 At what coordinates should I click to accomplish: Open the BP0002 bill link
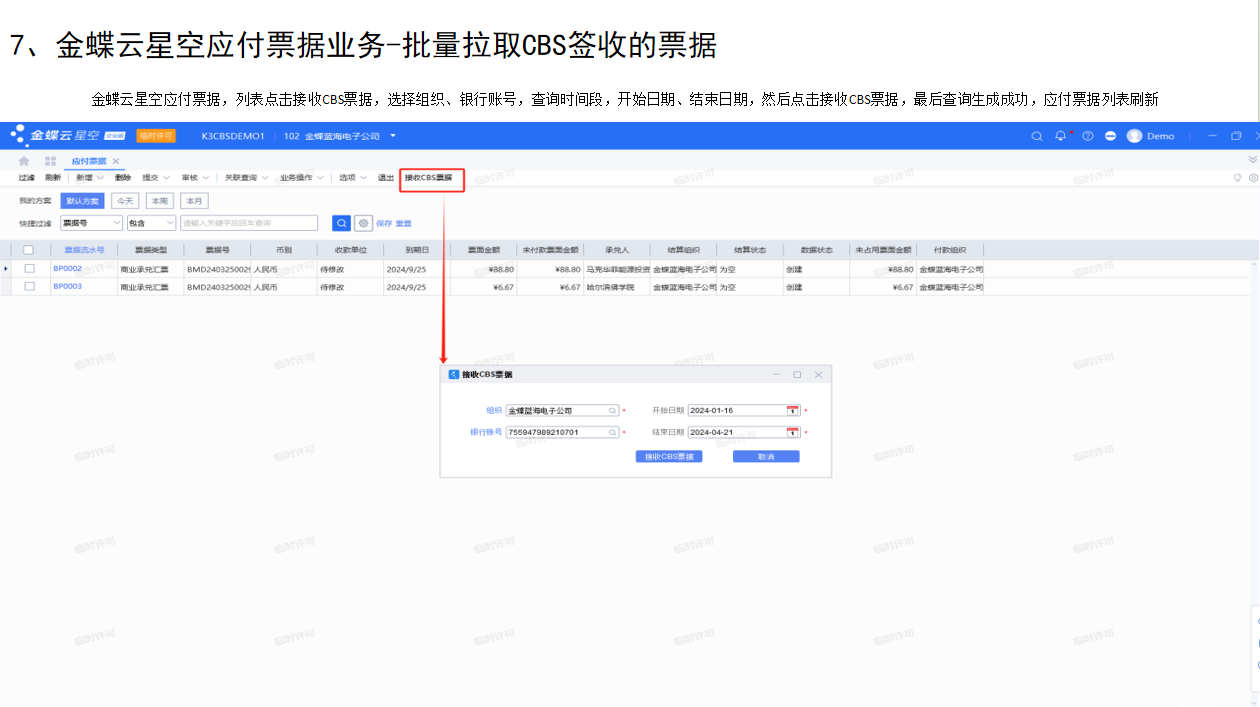click(67, 268)
